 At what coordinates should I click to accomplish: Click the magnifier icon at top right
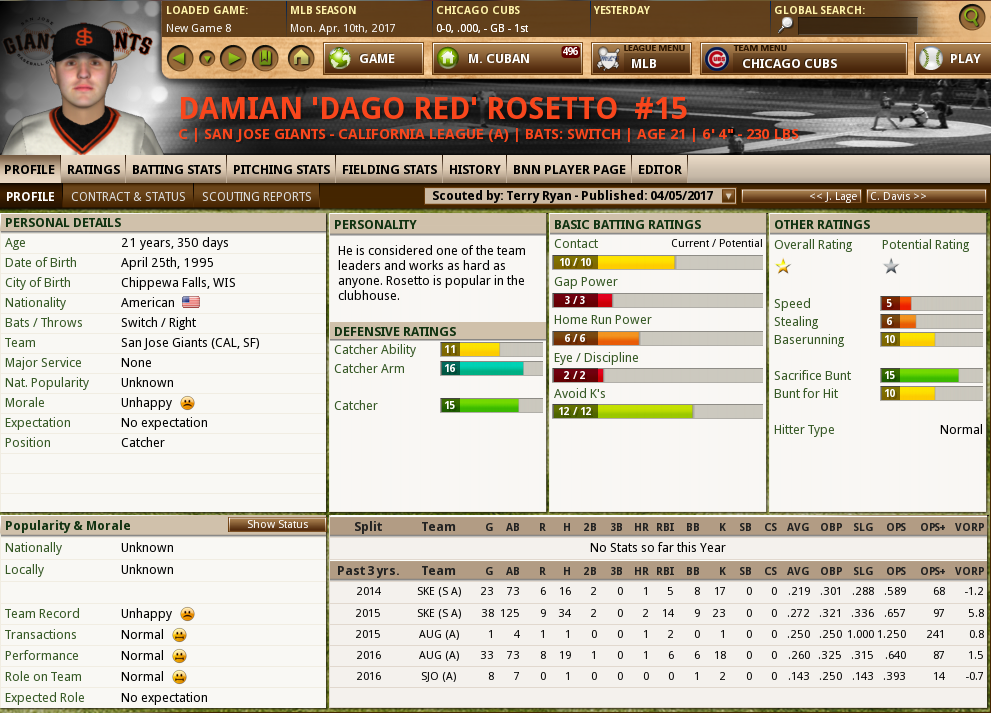pyautogui.click(x=970, y=17)
